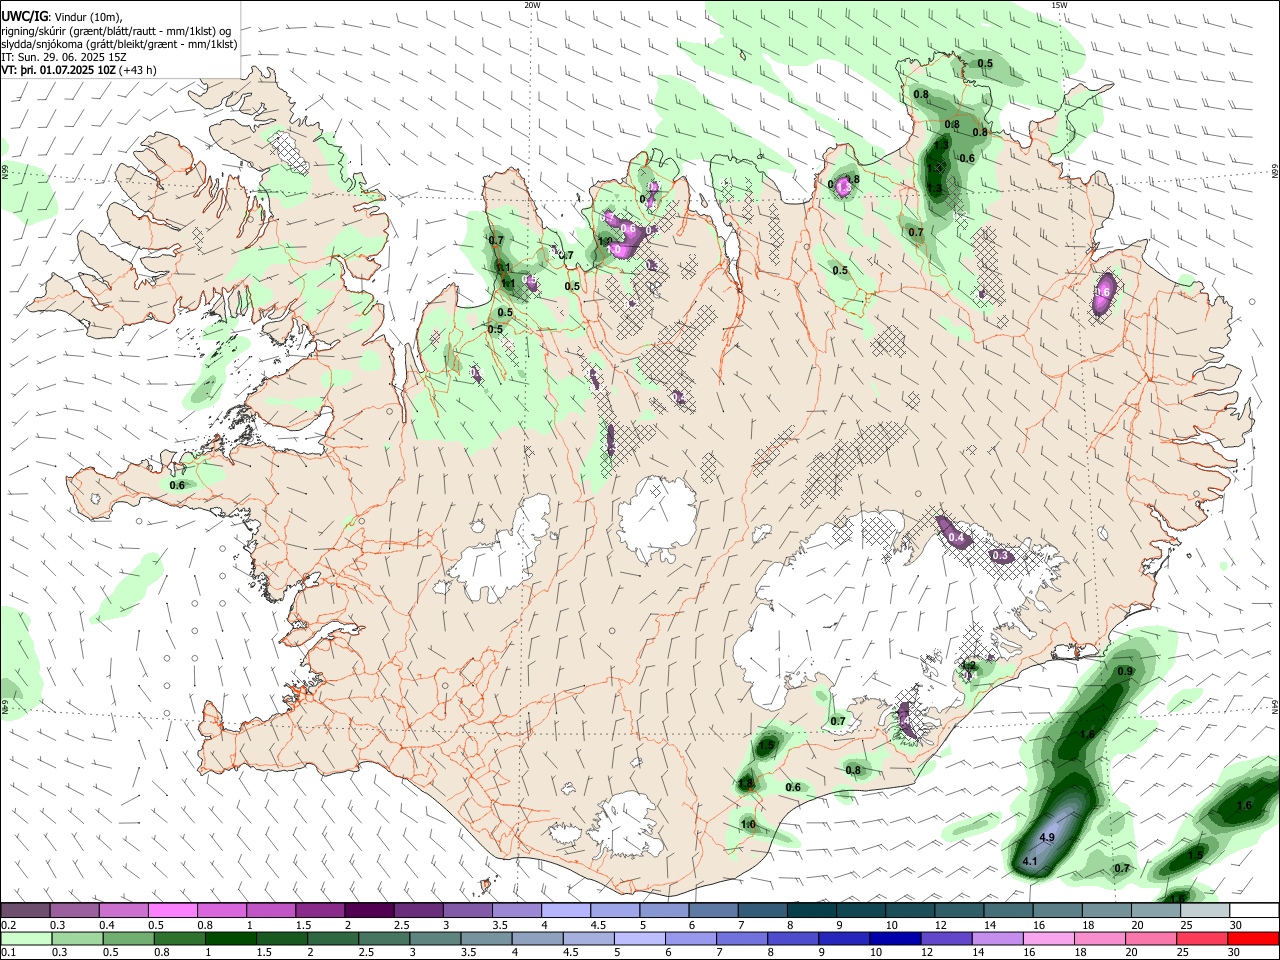The height and width of the screenshot is (960, 1280).
Task: Click the dark green 1 swatch in the lower rain legend
Action: pos(230,938)
